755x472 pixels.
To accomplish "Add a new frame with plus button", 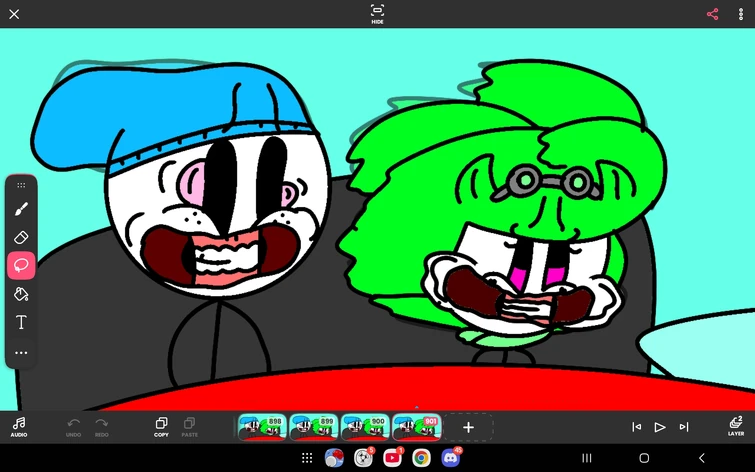I will pos(468,427).
